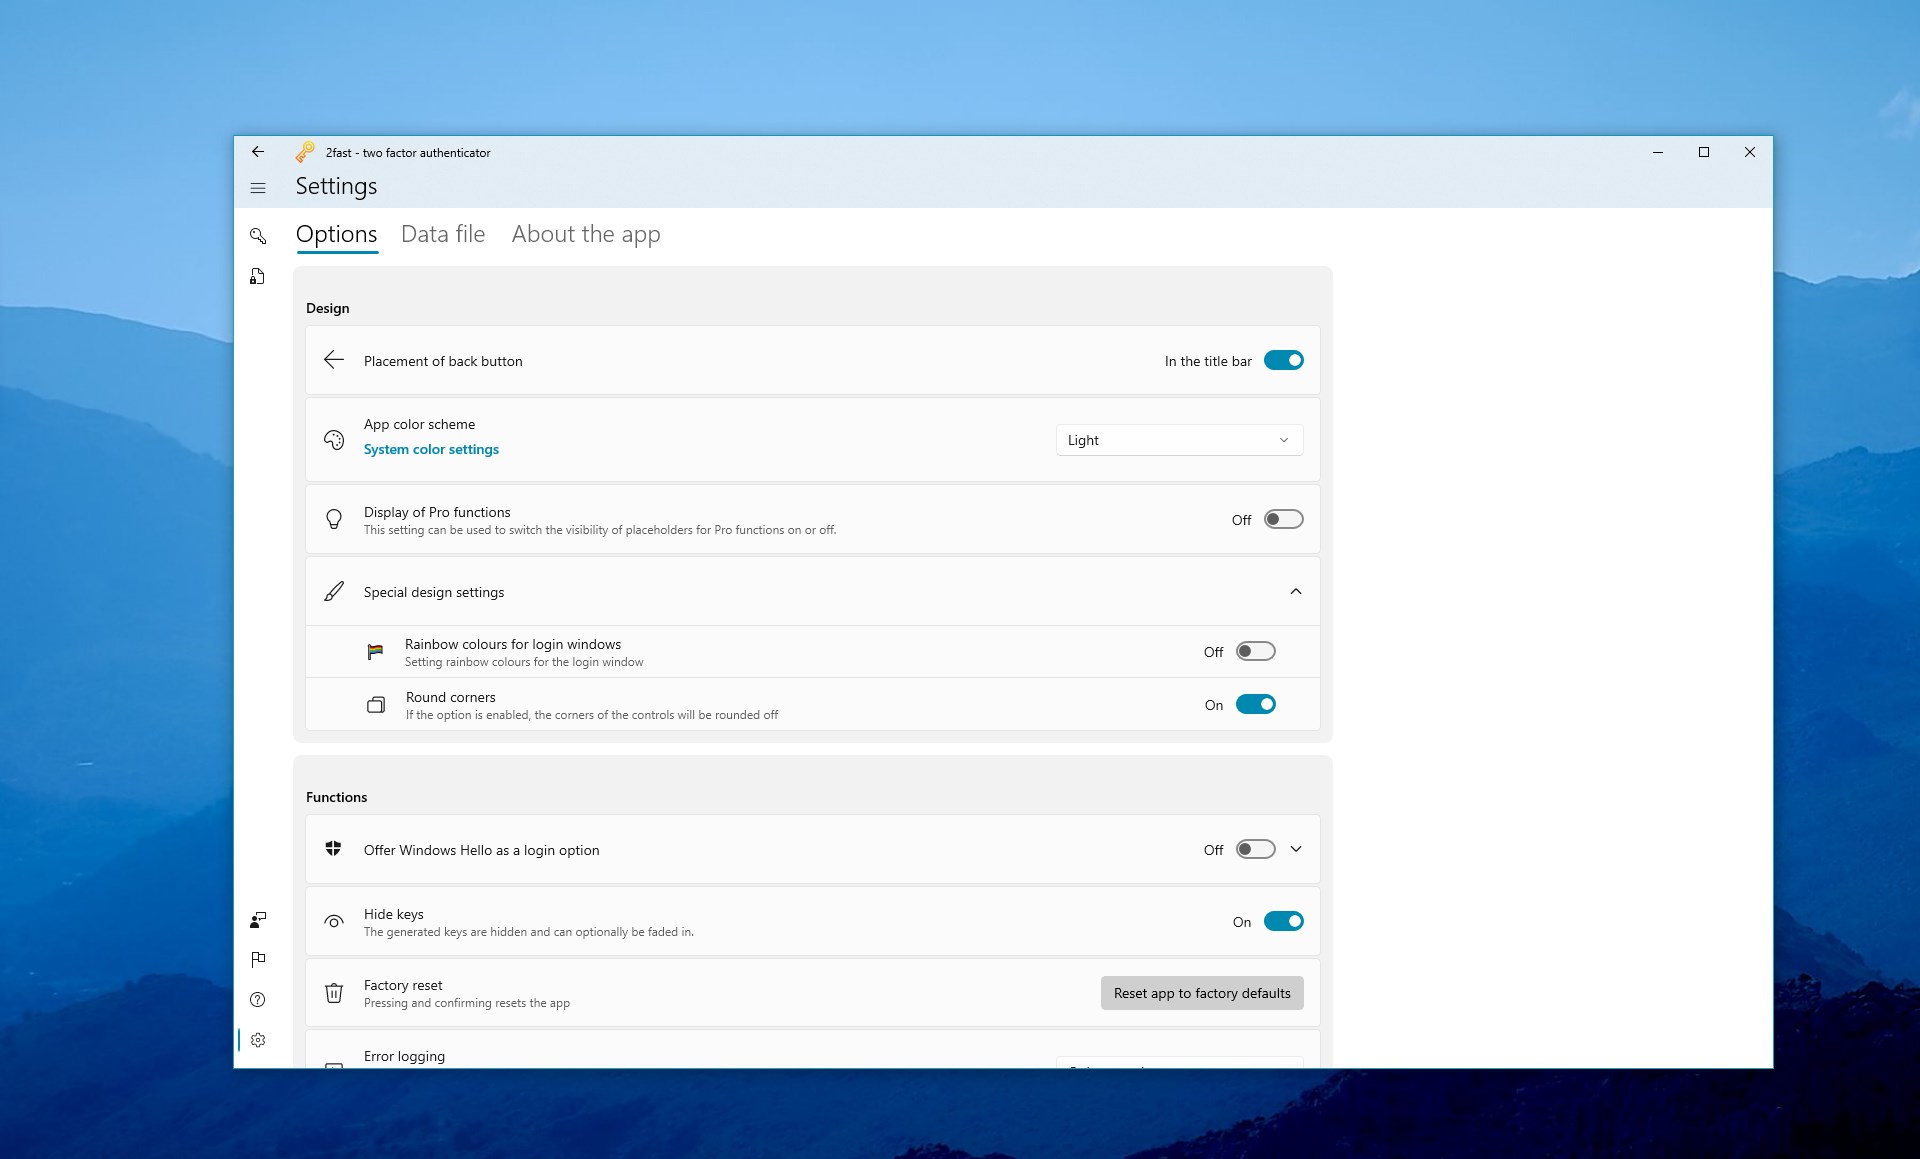The height and width of the screenshot is (1159, 1920).
Task: Select the flag icon for what's new
Action: coord(258,959)
